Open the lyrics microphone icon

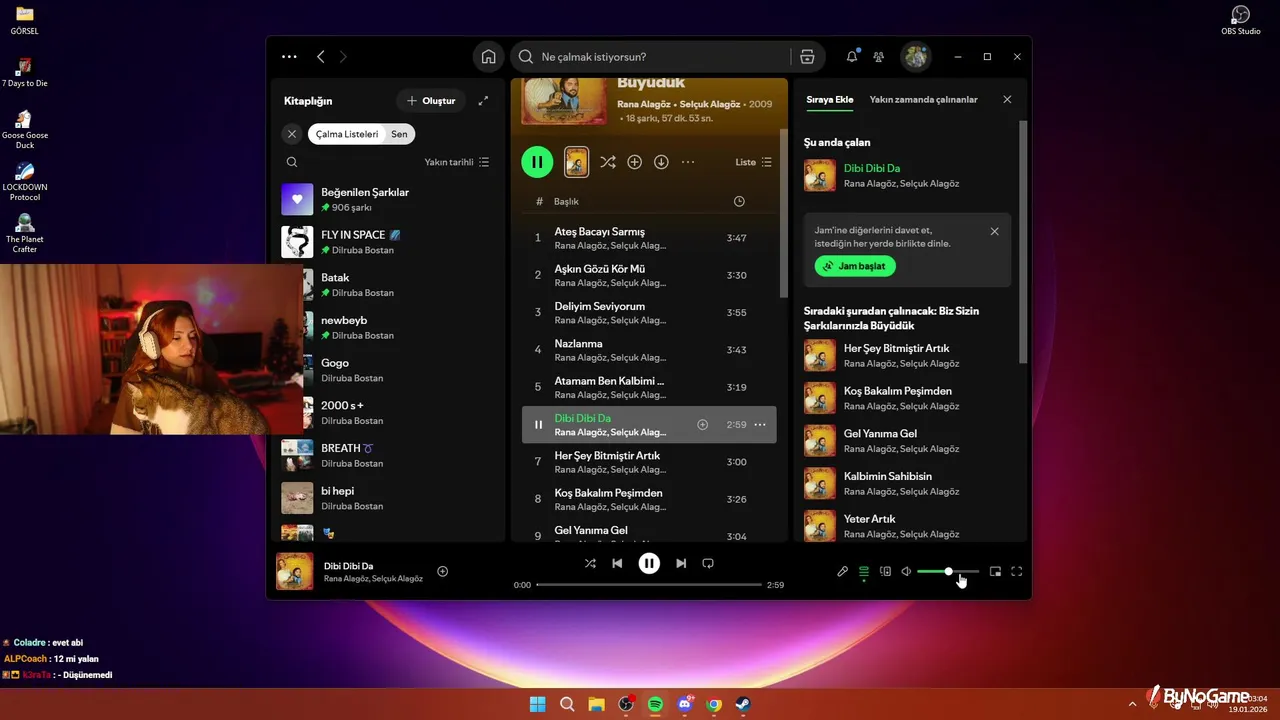click(x=842, y=572)
